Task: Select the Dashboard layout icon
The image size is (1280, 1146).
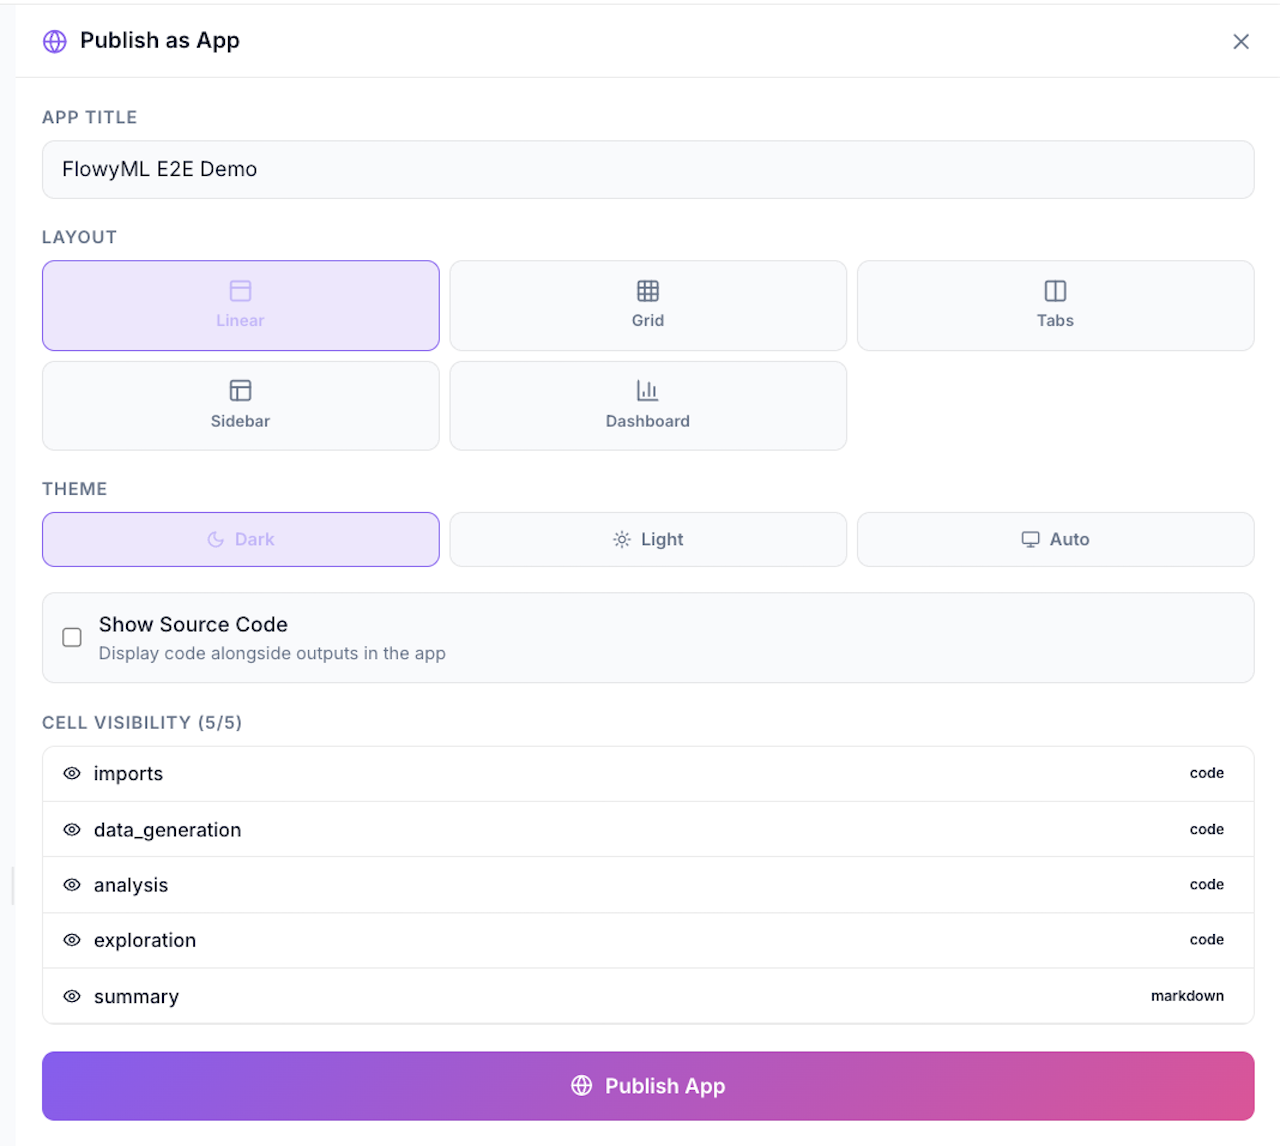Action: (648, 391)
